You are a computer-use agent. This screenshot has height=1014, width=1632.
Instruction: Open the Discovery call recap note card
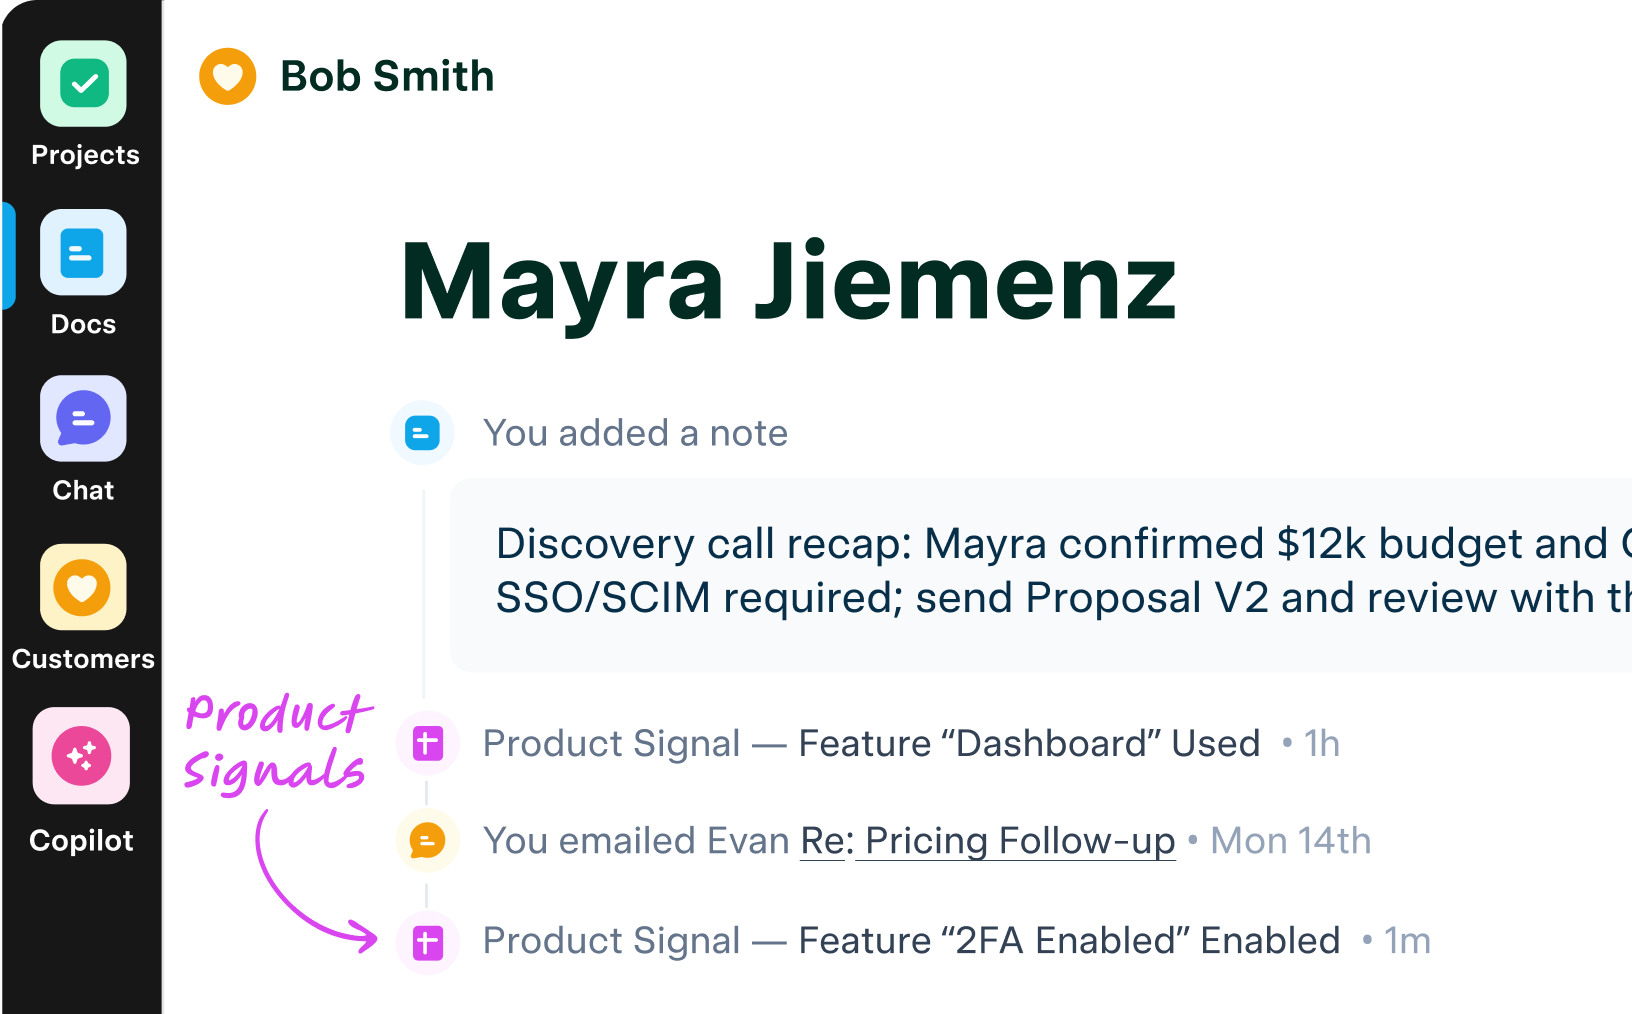(1040, 572)
